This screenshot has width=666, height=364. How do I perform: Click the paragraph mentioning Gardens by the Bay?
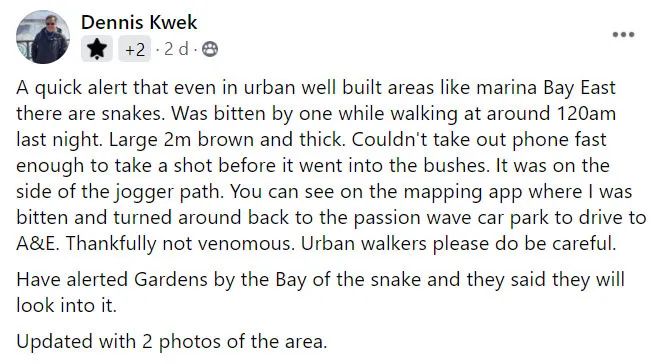coord(321,292)
